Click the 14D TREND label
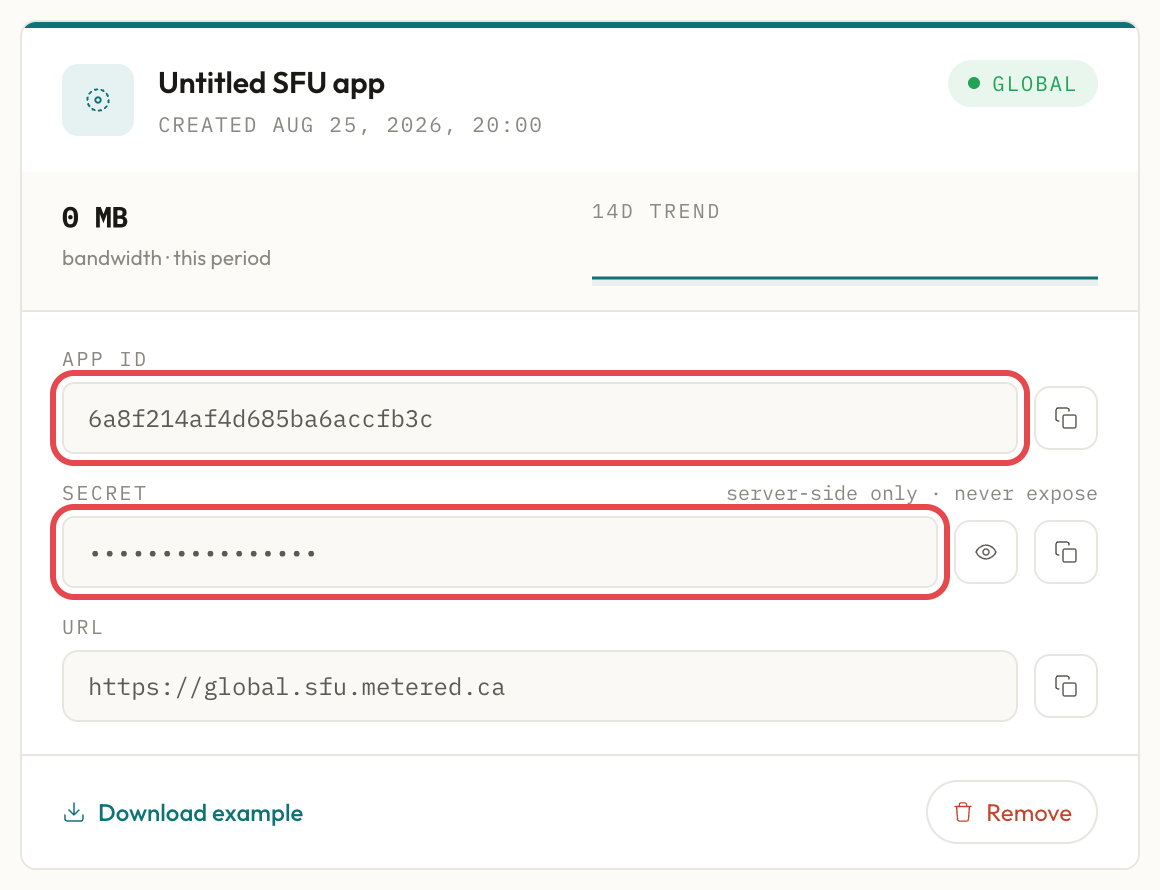This screenshot has width=1160, height=890. [655, 212]
